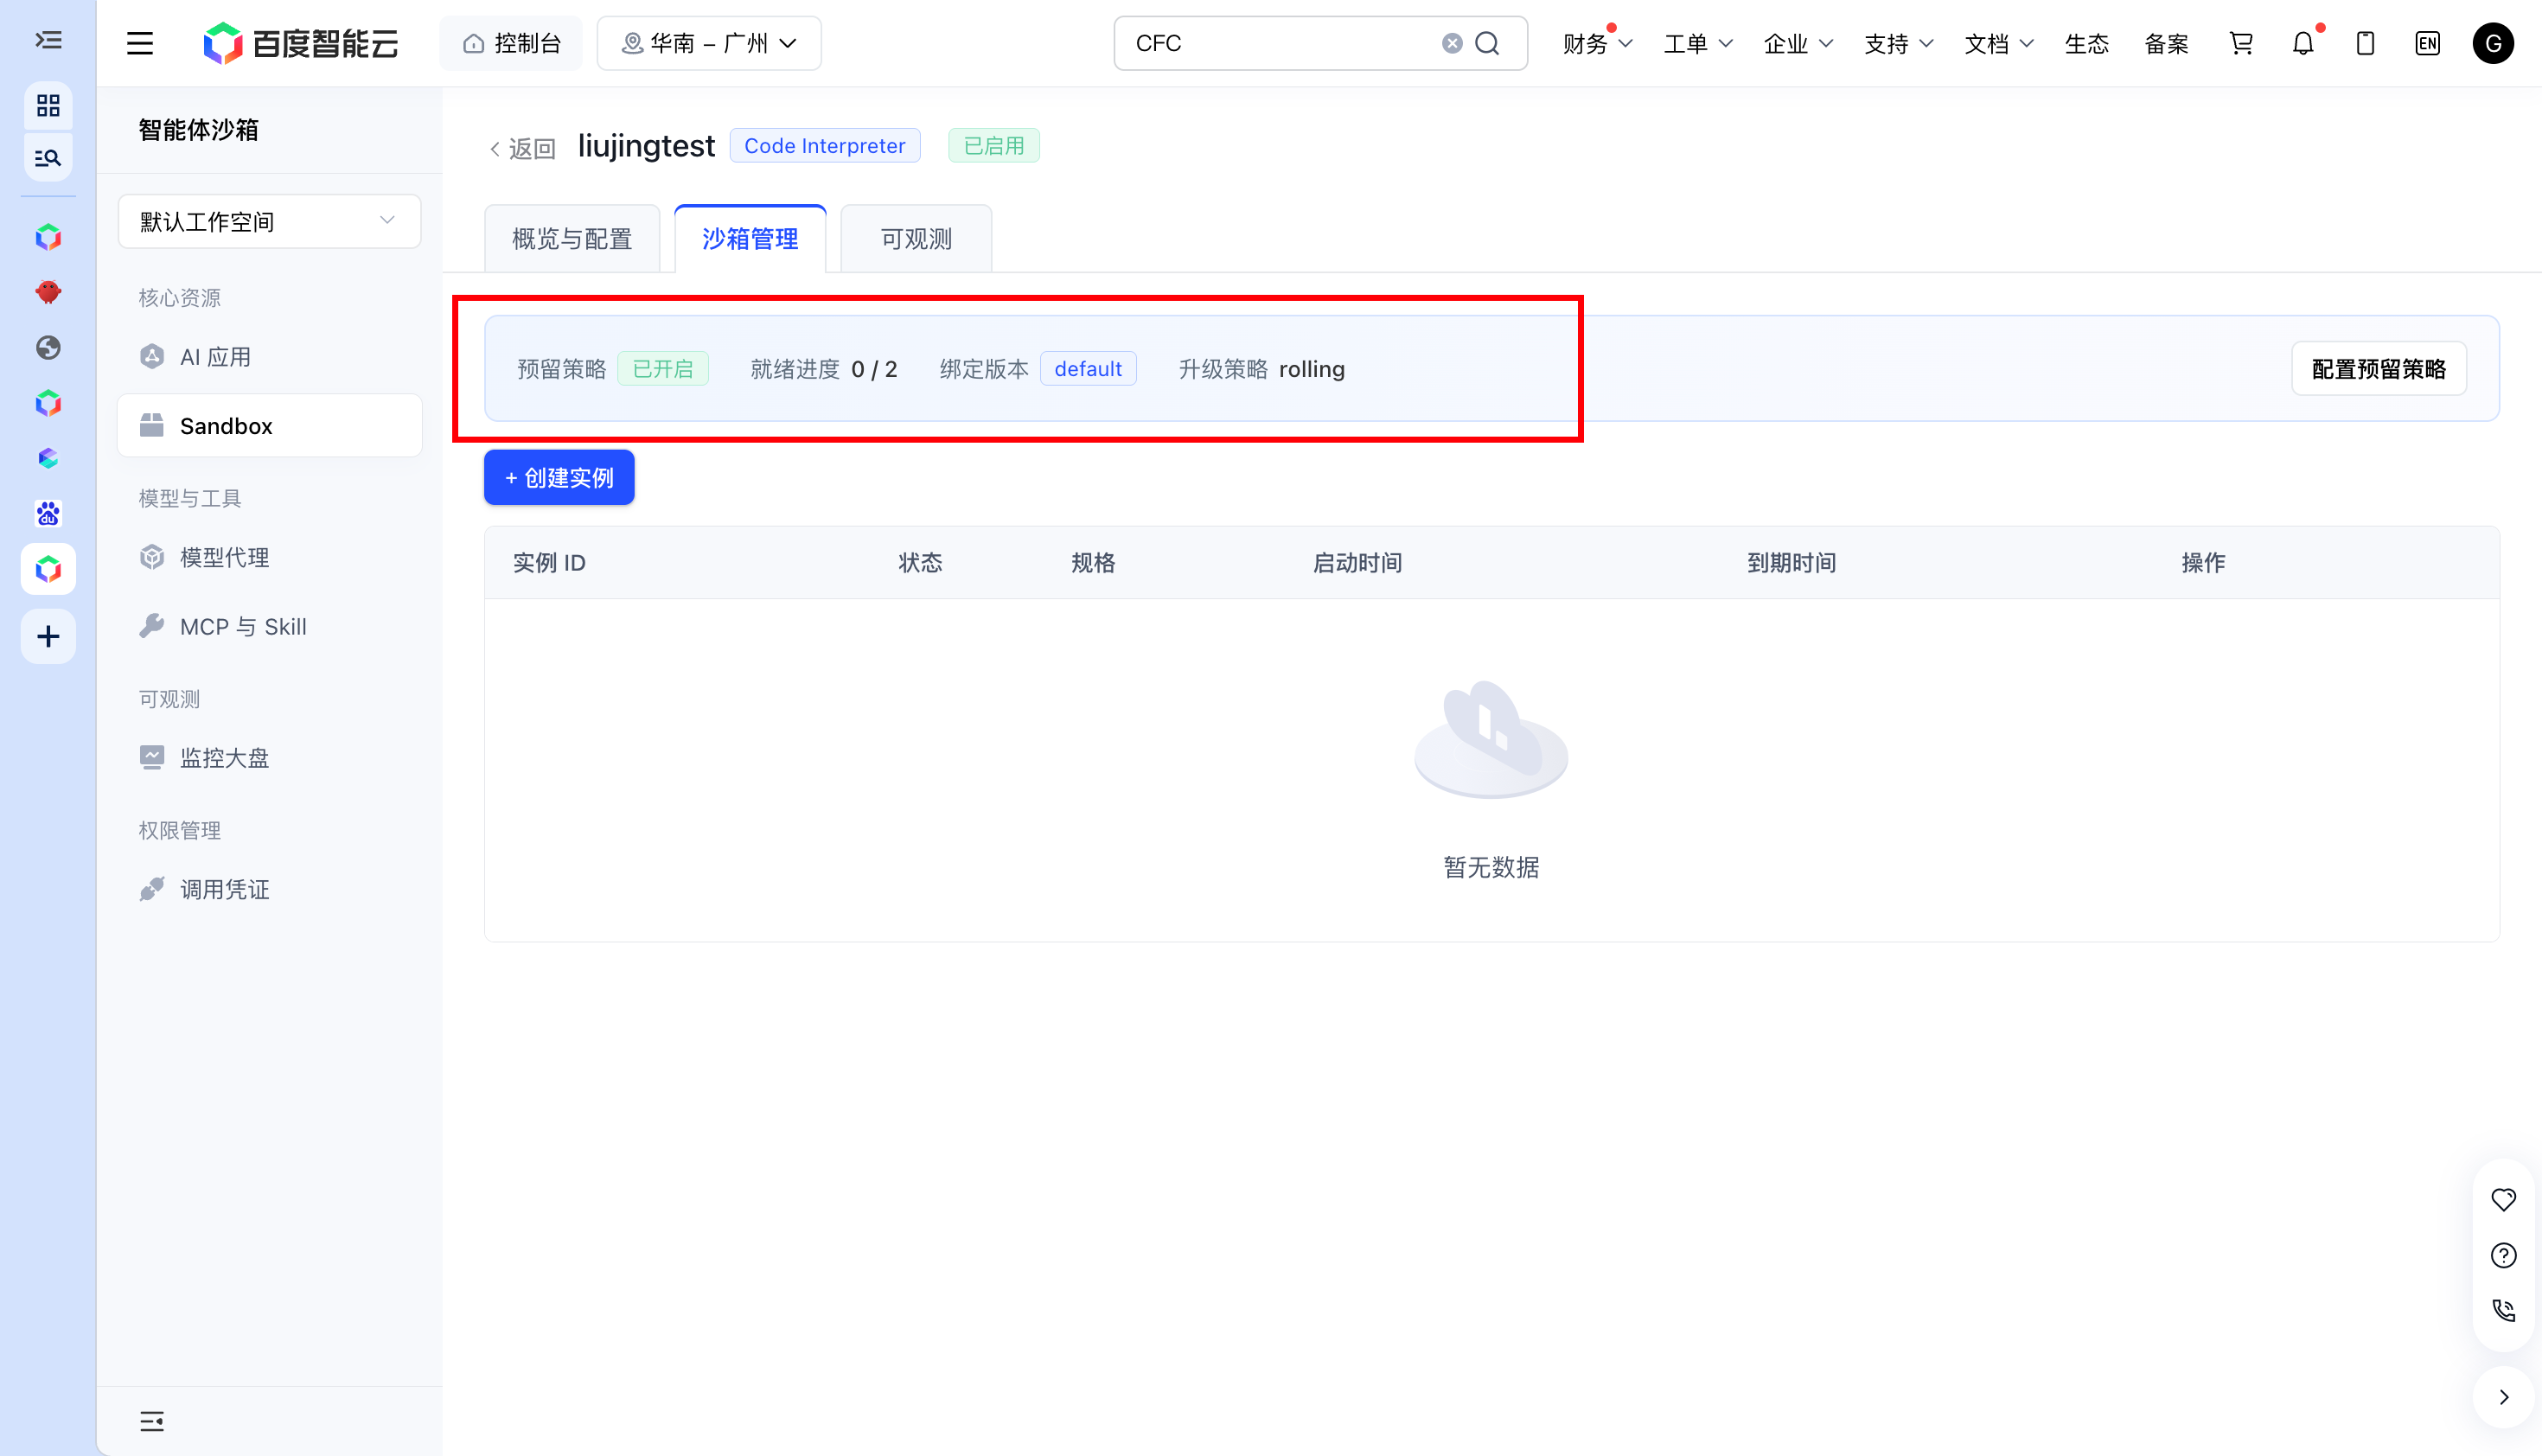2542x1456 pixels.
Task: Click the 到期时间 column header
Action: coord(1792,563)
